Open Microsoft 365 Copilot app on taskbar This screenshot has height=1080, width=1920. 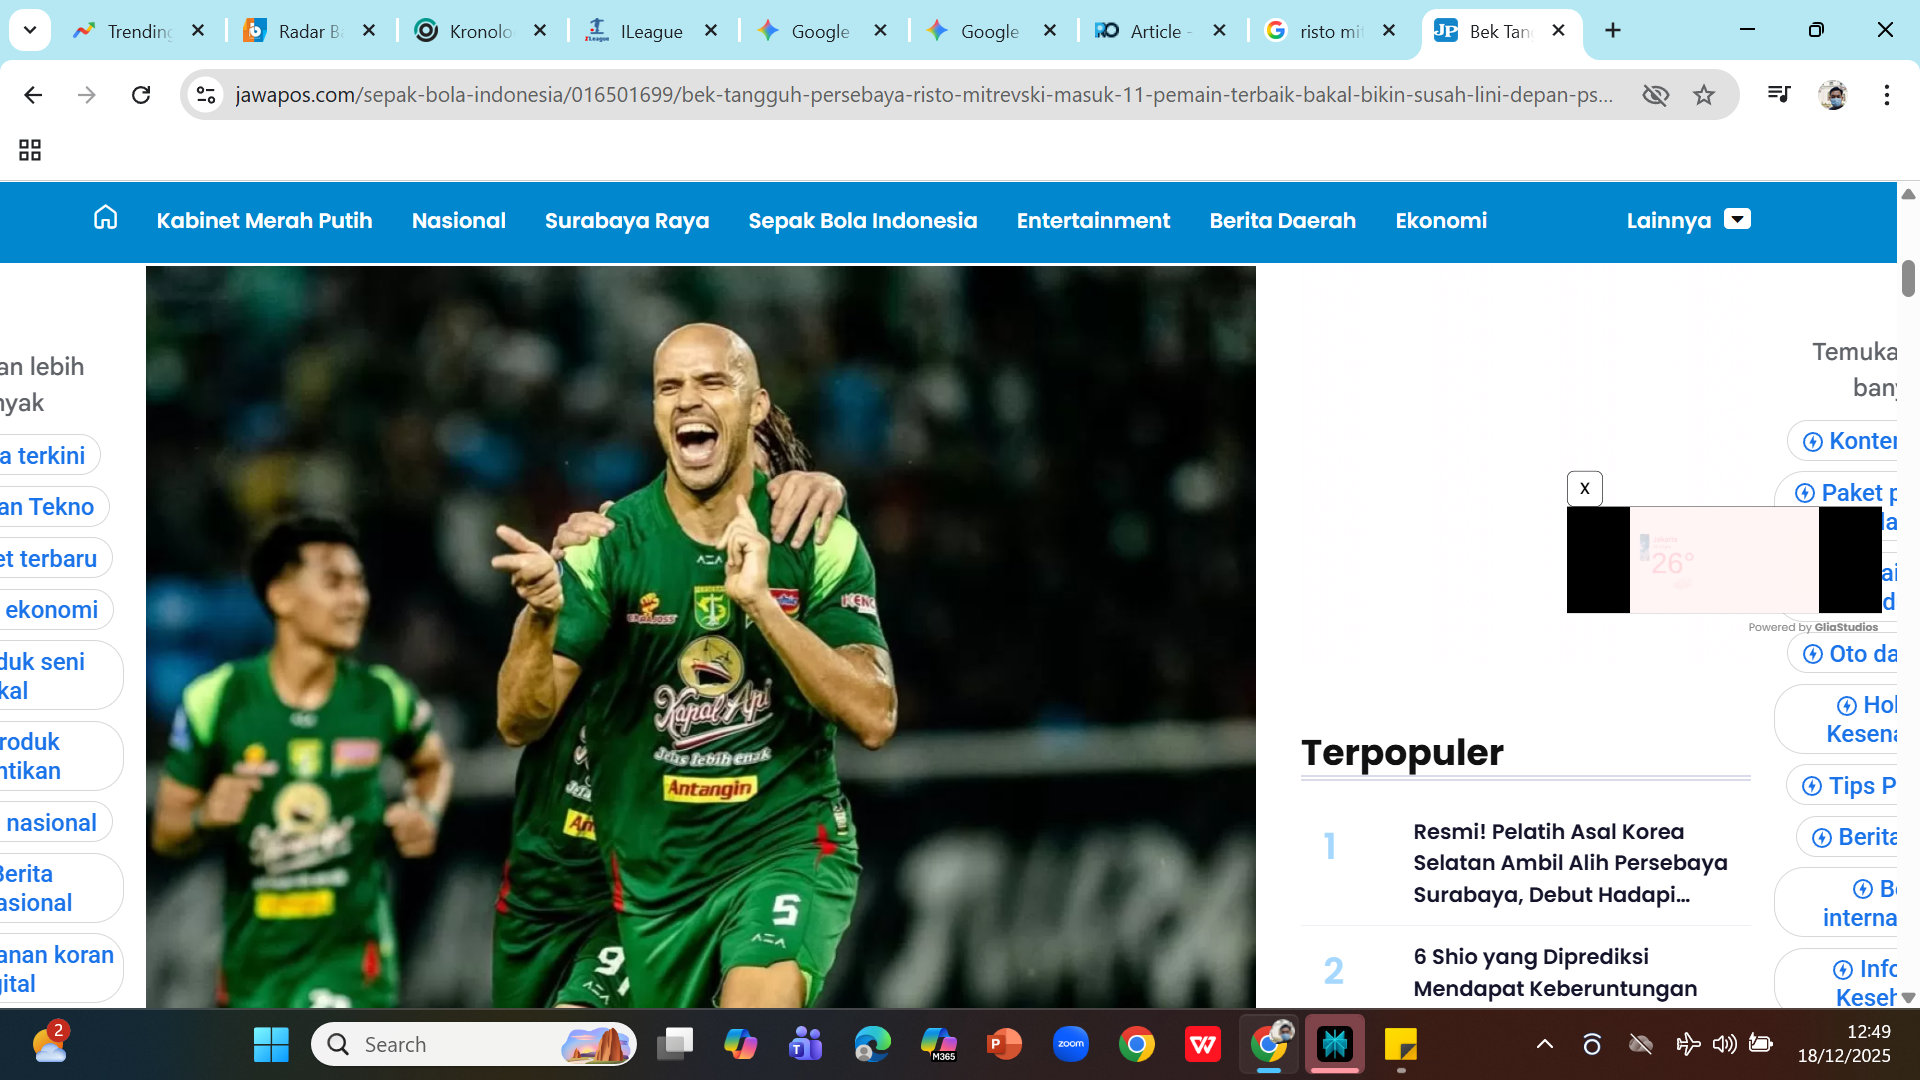(938, 1045)
